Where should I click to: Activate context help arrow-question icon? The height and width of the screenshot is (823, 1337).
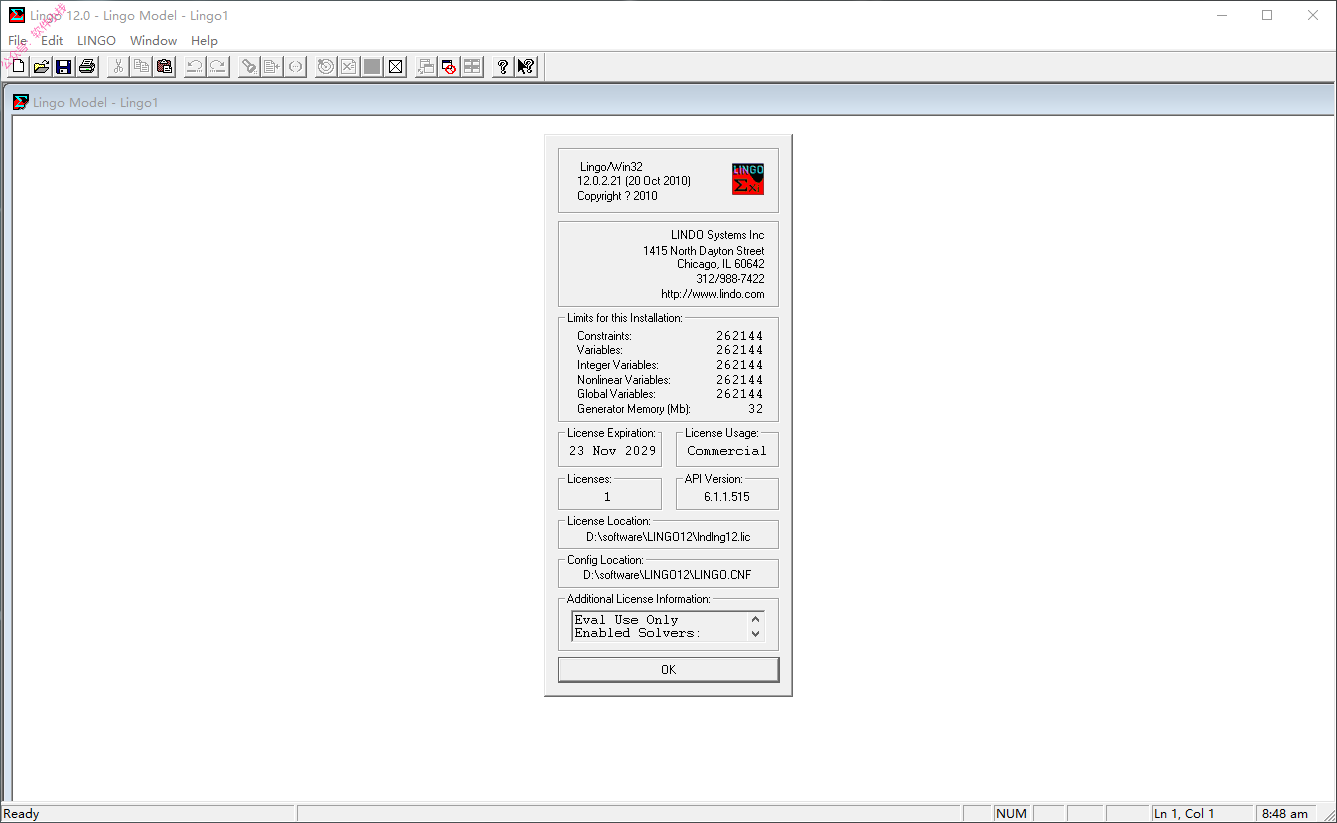coord(526,67)
